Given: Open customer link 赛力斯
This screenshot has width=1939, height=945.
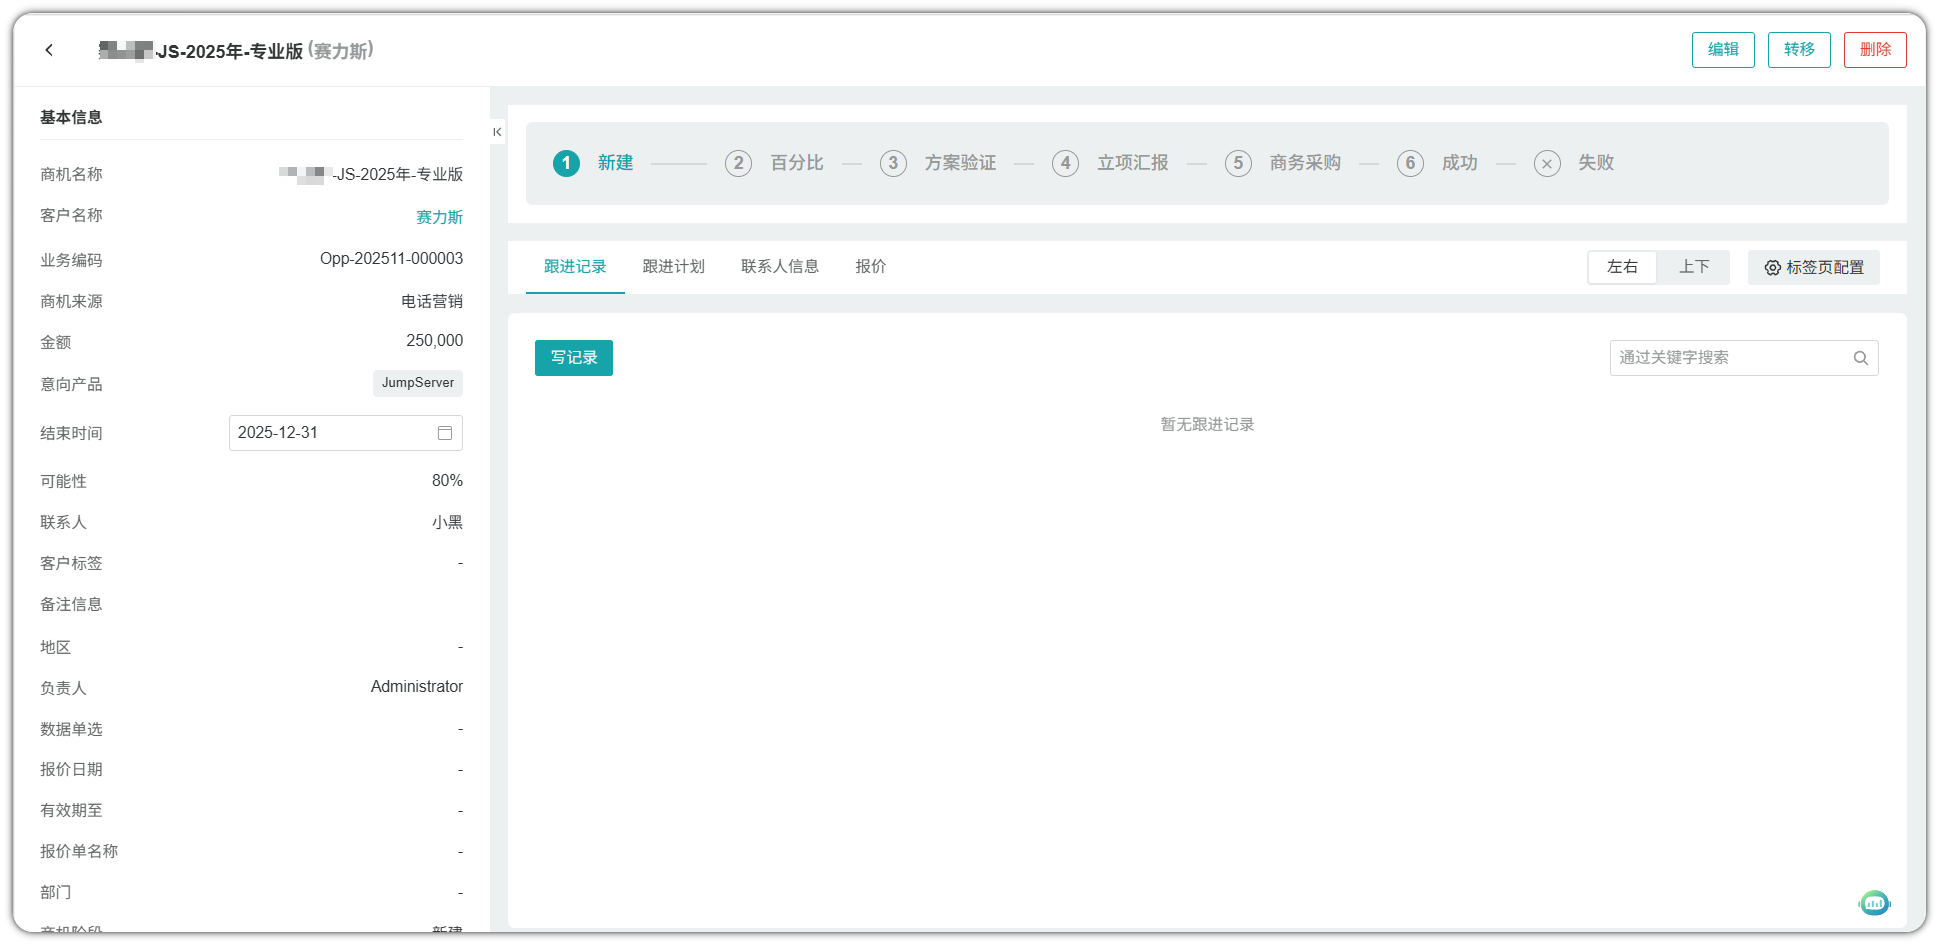Looking at the screenshot, I should 439,217.
